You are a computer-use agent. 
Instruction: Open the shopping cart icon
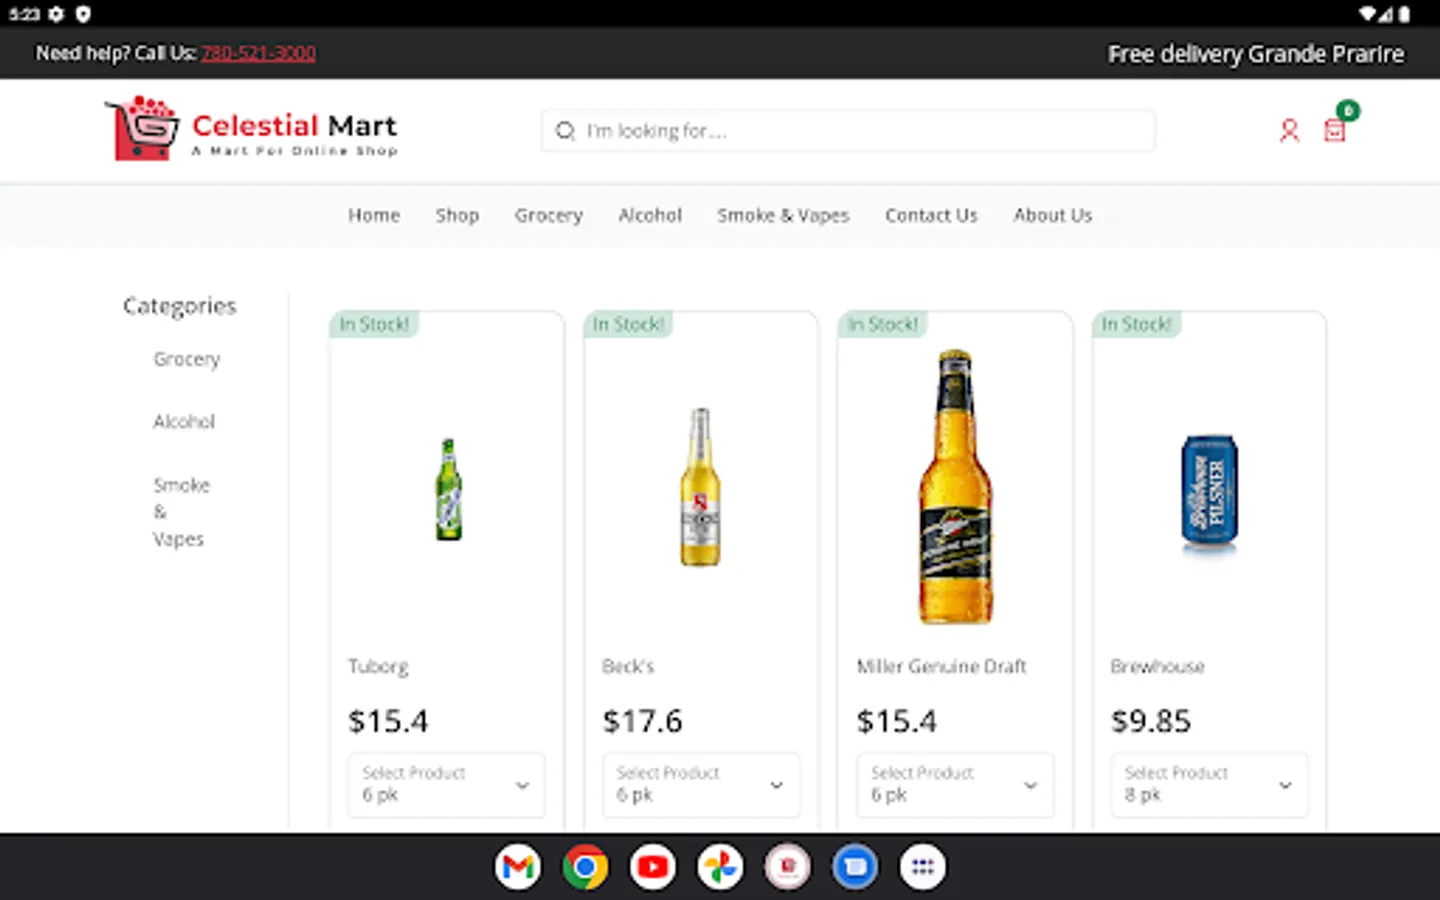(1334, 130)
